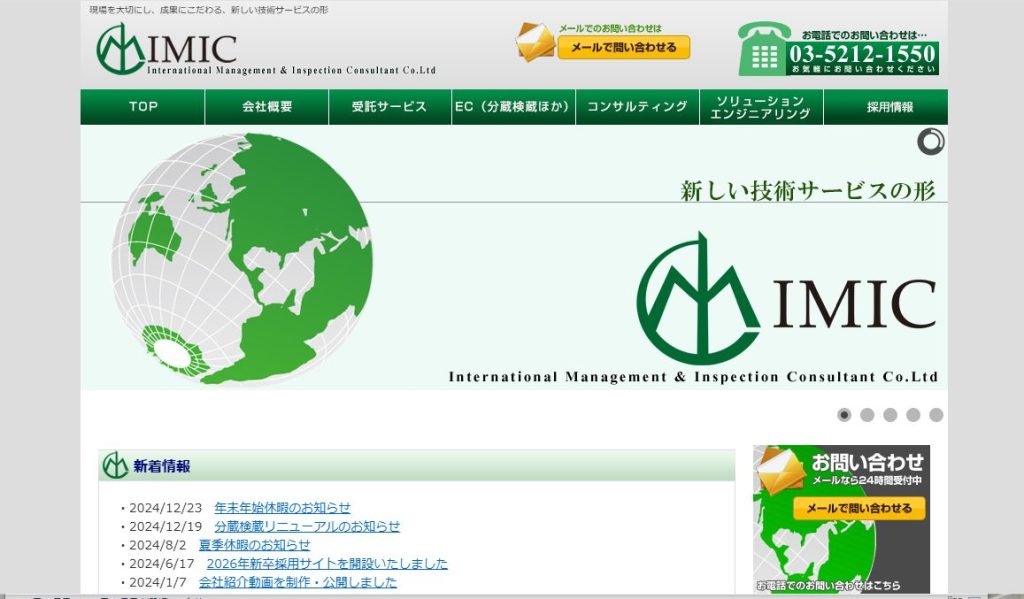Click the tagline text at the page top
Screen dimensions: 1024x599
coord(208,10)
